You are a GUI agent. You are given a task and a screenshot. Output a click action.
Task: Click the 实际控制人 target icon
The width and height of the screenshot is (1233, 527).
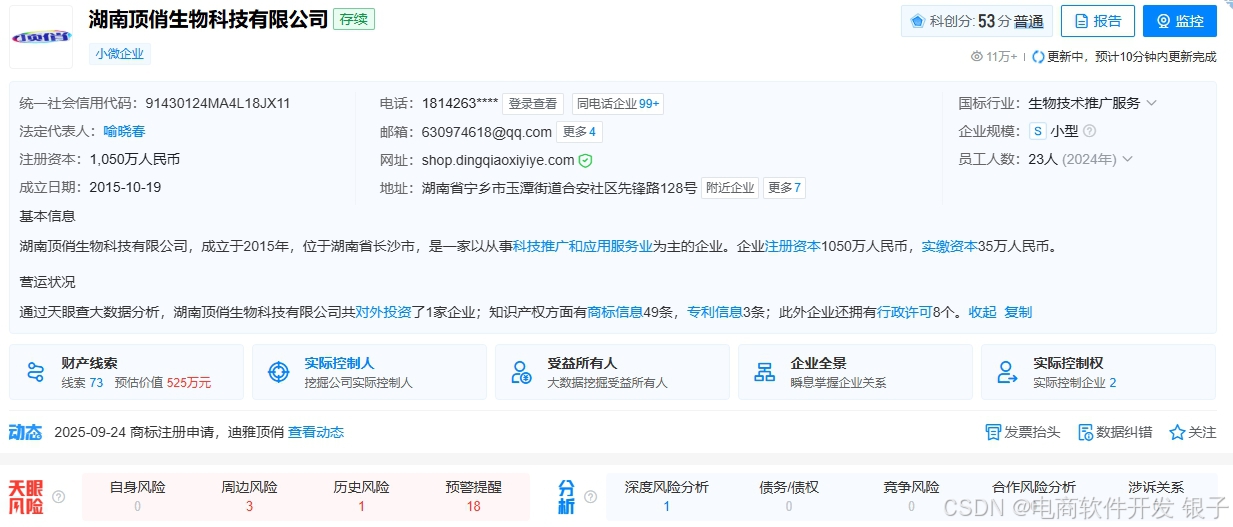click(x=279, y=372)
